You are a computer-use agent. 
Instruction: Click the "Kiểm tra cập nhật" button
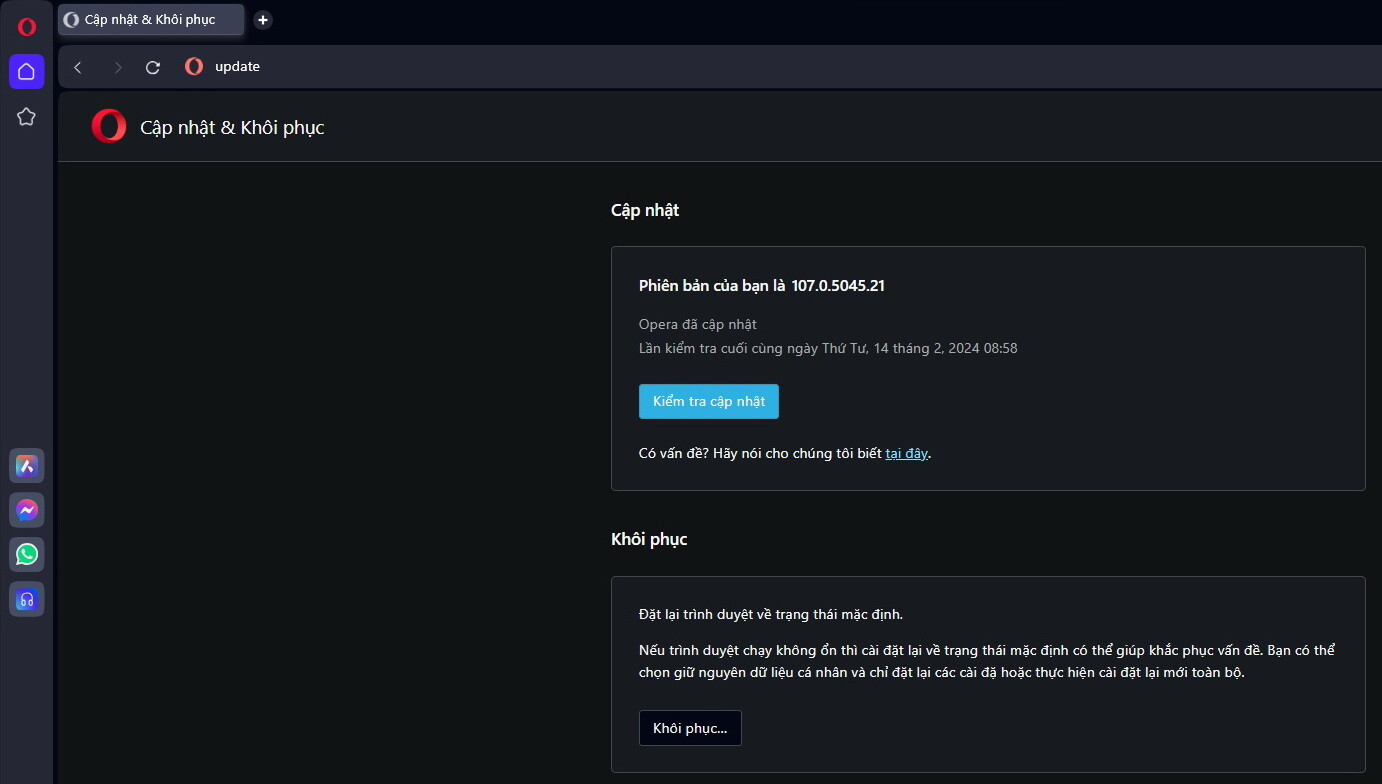point(709,401)
